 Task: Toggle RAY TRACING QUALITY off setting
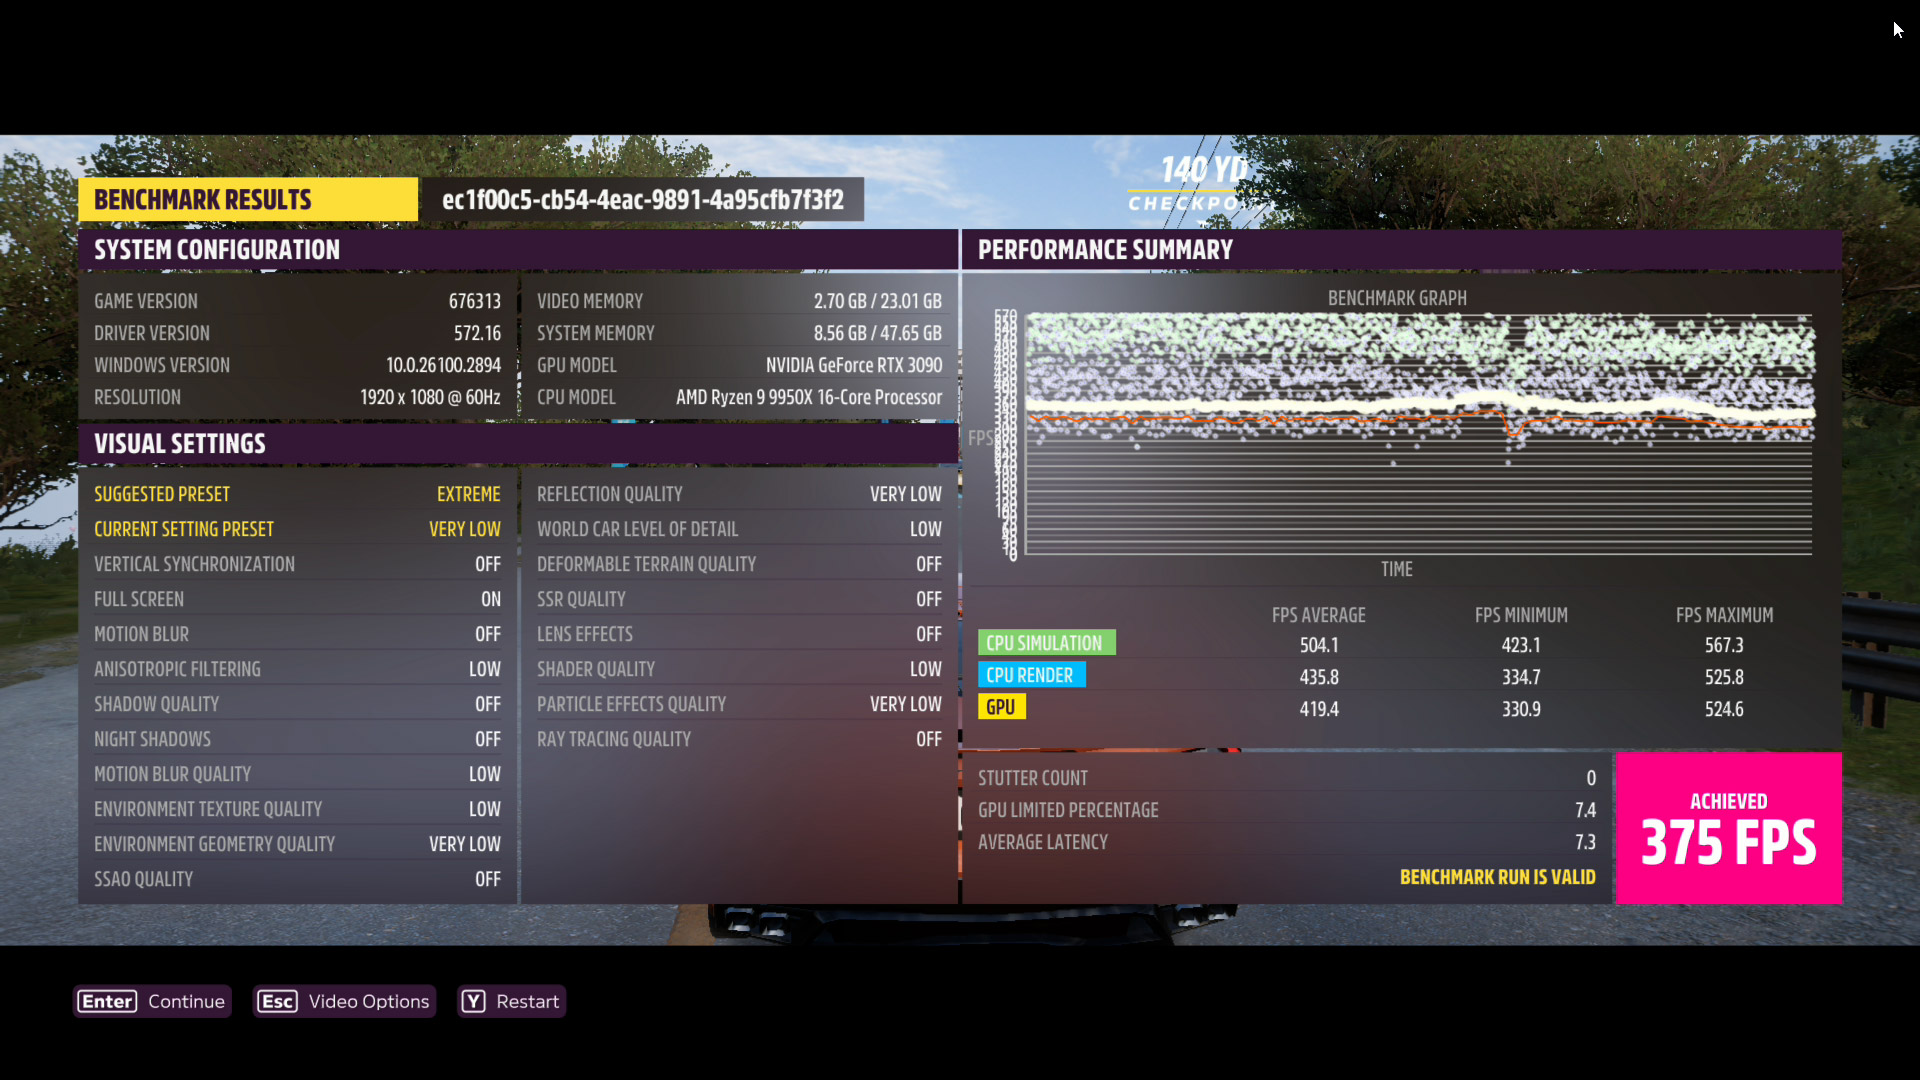928,738
